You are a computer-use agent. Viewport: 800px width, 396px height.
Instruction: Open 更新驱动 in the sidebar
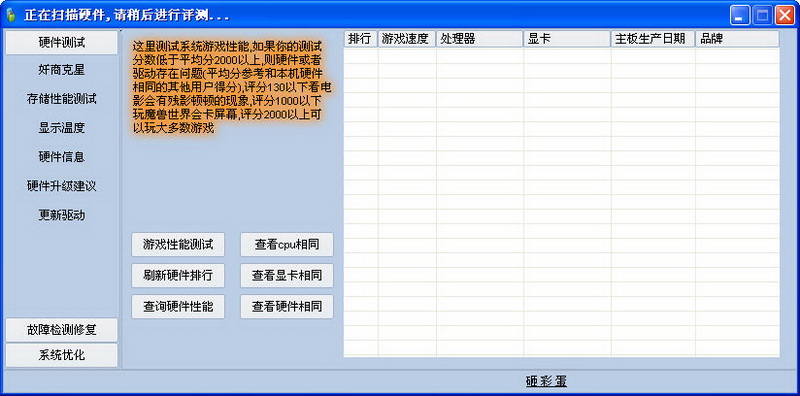61,215
